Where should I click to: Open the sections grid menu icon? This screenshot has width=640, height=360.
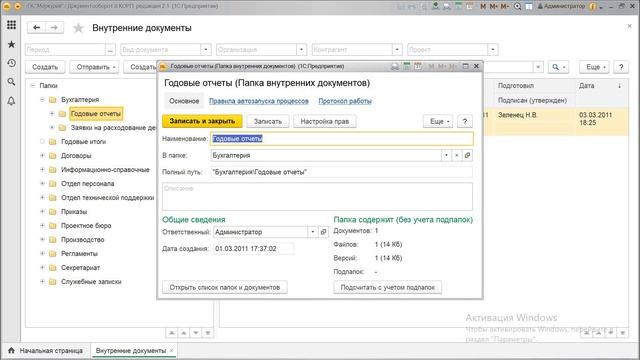(11, 25)
